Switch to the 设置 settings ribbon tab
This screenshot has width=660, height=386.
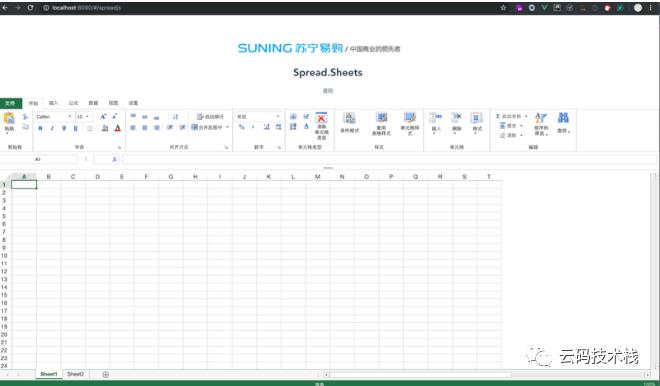point(133,103)
